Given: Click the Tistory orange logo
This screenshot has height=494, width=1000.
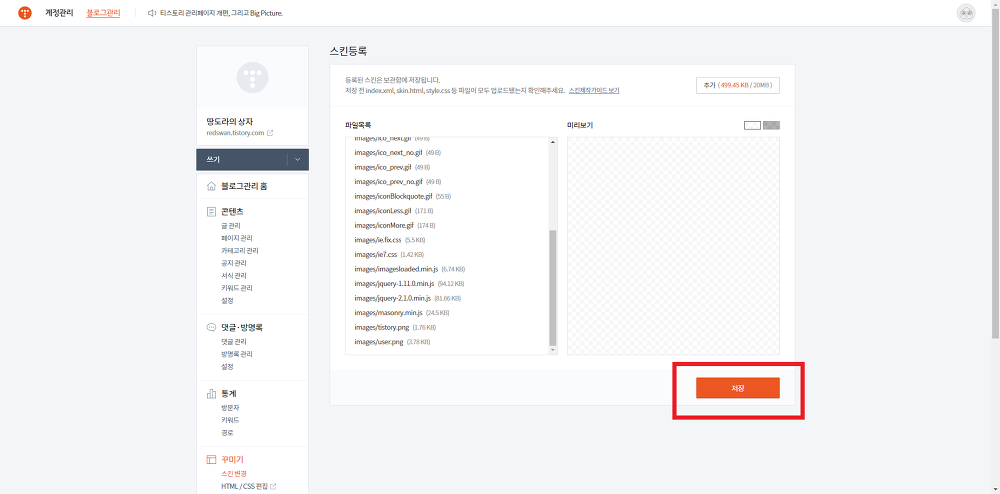Looking at the screenshot, I should tap(25, 13).
